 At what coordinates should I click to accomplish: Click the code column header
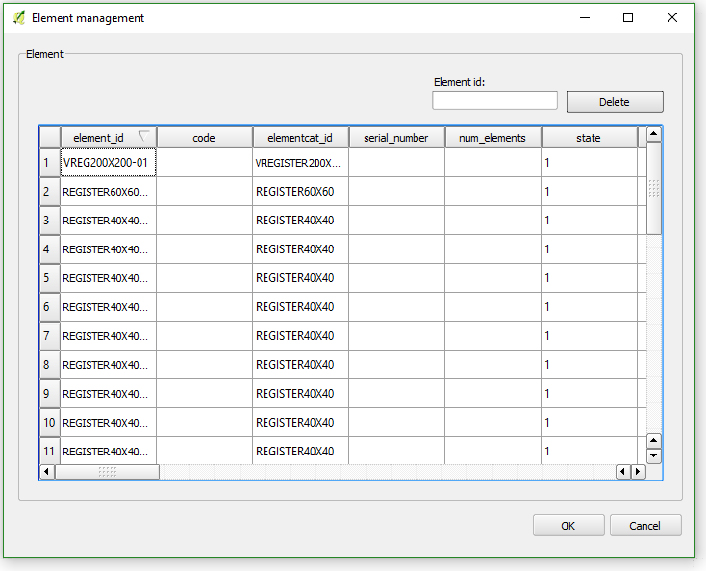pos(204,138)
